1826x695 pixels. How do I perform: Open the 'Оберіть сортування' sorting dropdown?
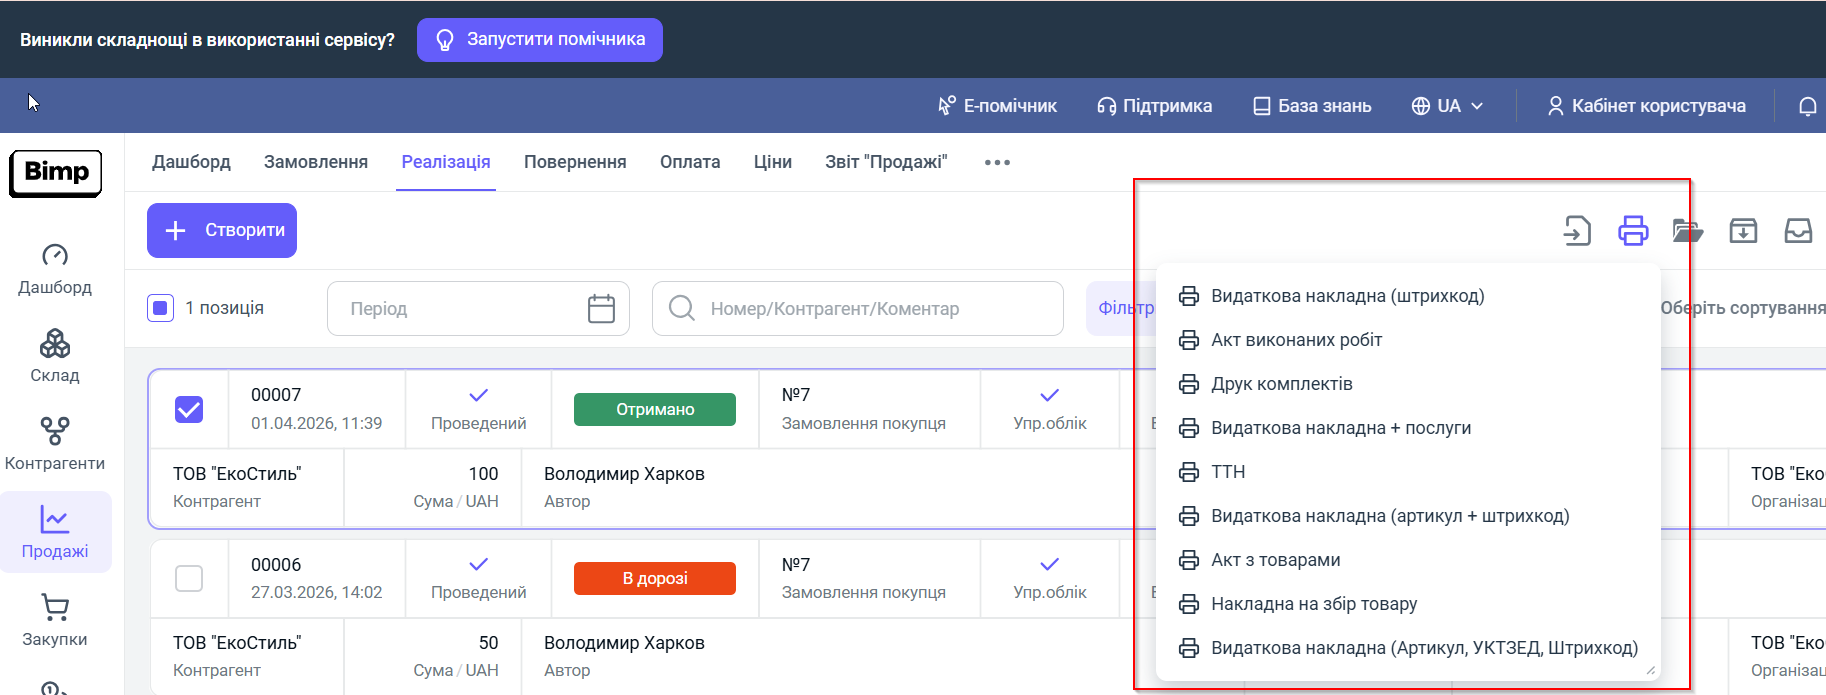1742,308
